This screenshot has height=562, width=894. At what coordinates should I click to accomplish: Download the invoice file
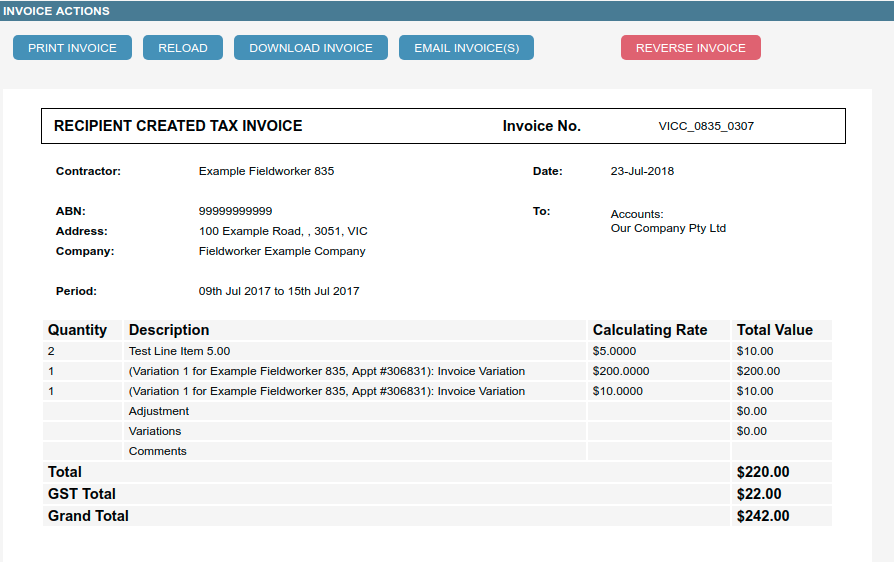click(x=310, y=48)
